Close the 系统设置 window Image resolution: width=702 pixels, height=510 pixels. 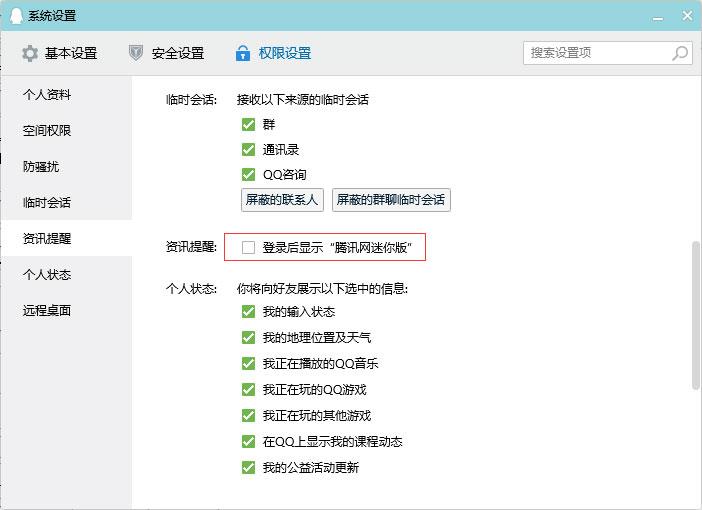tap(687, 16)
